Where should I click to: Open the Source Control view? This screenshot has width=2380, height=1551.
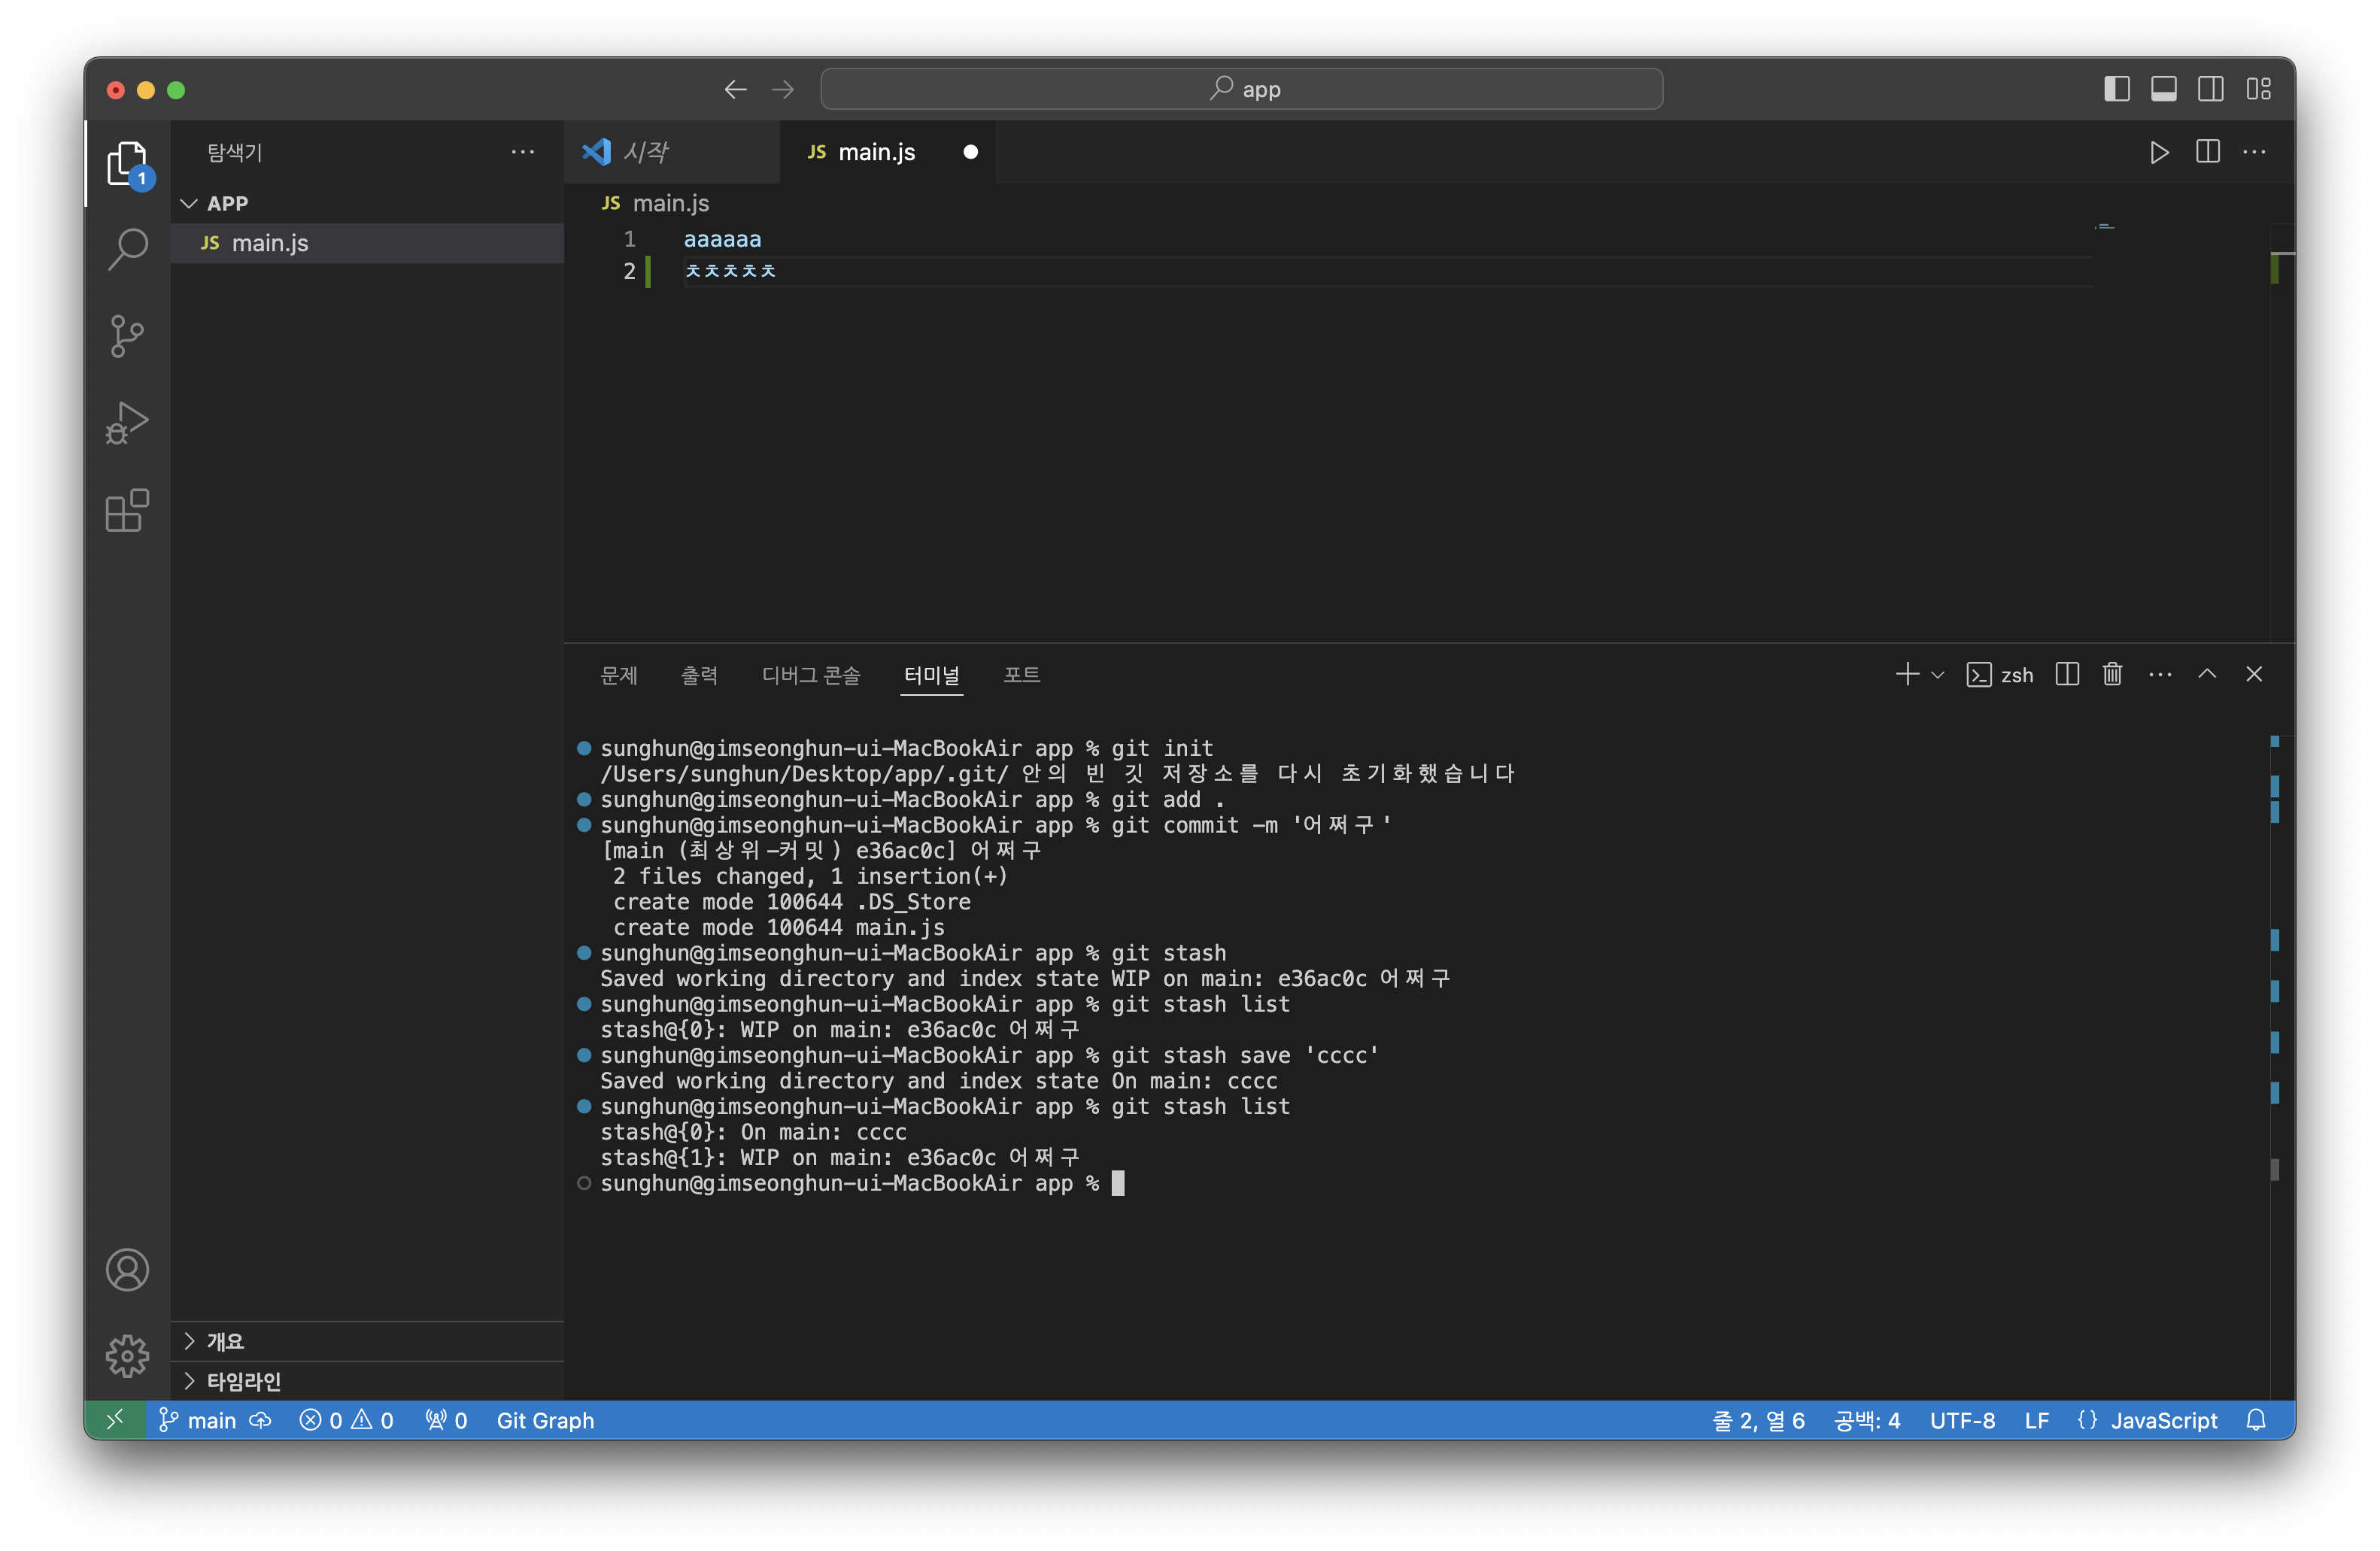tap(127, 336)
